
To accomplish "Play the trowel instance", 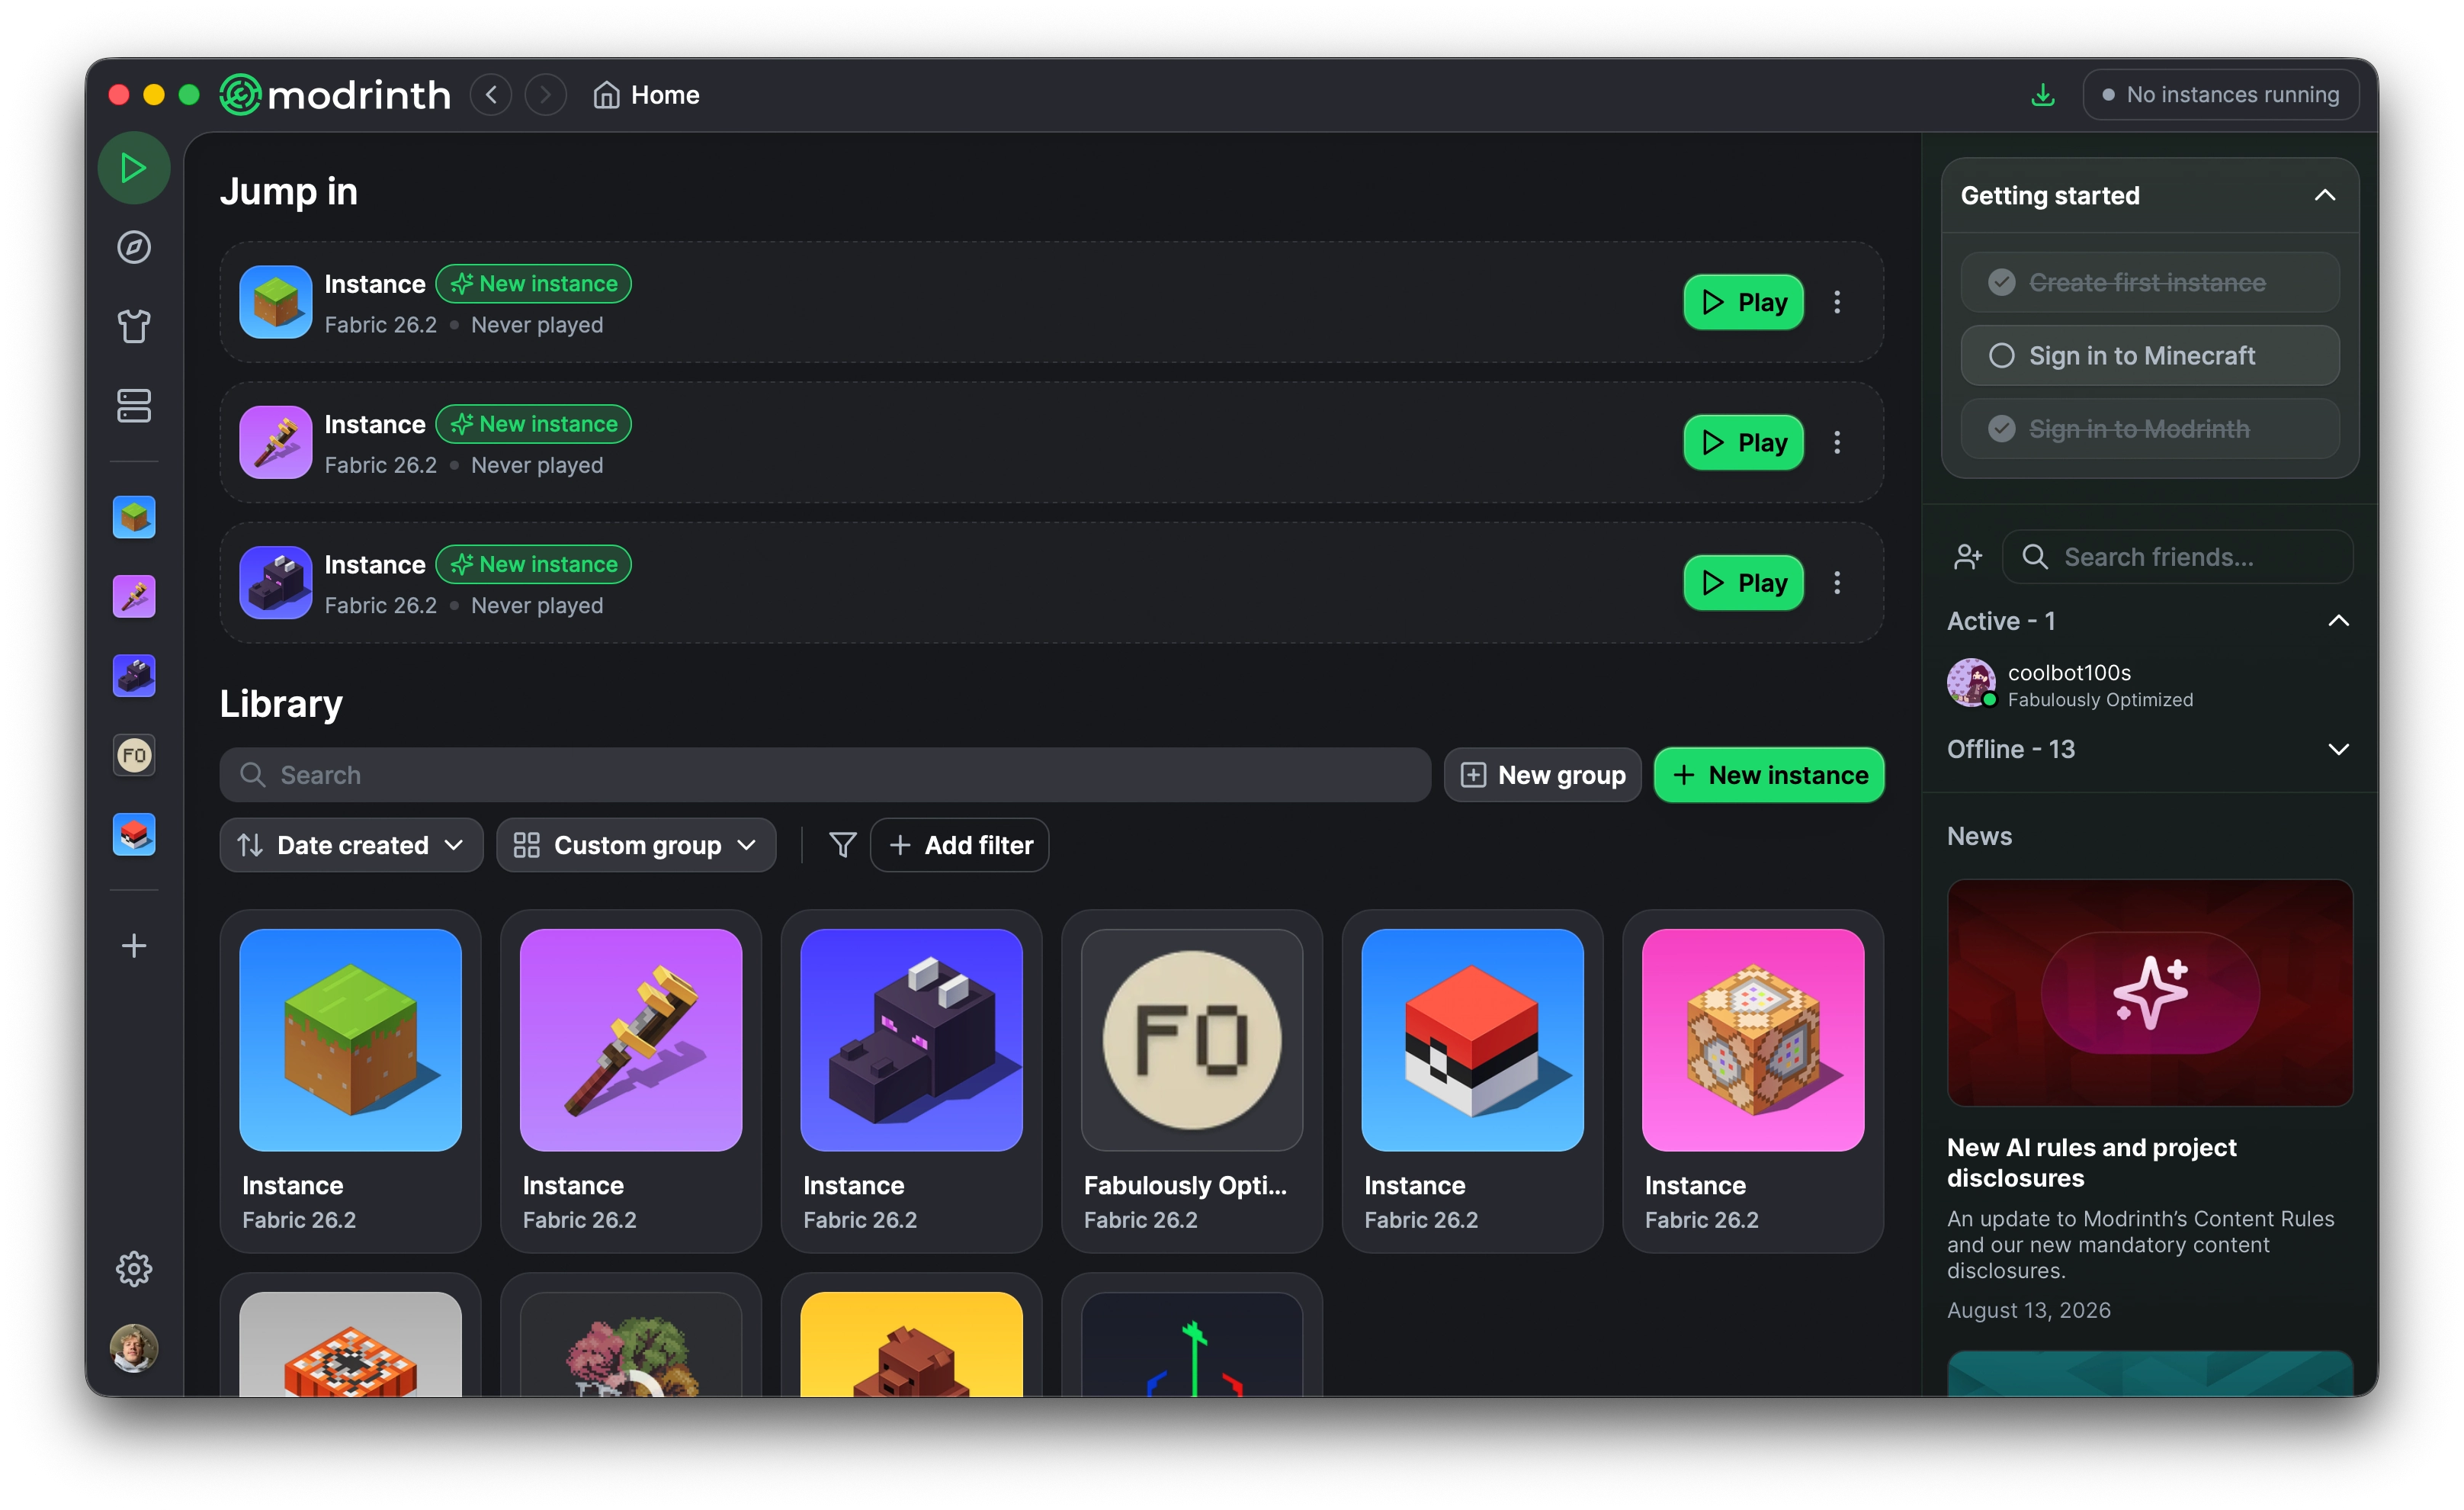I will (1743, 442).
